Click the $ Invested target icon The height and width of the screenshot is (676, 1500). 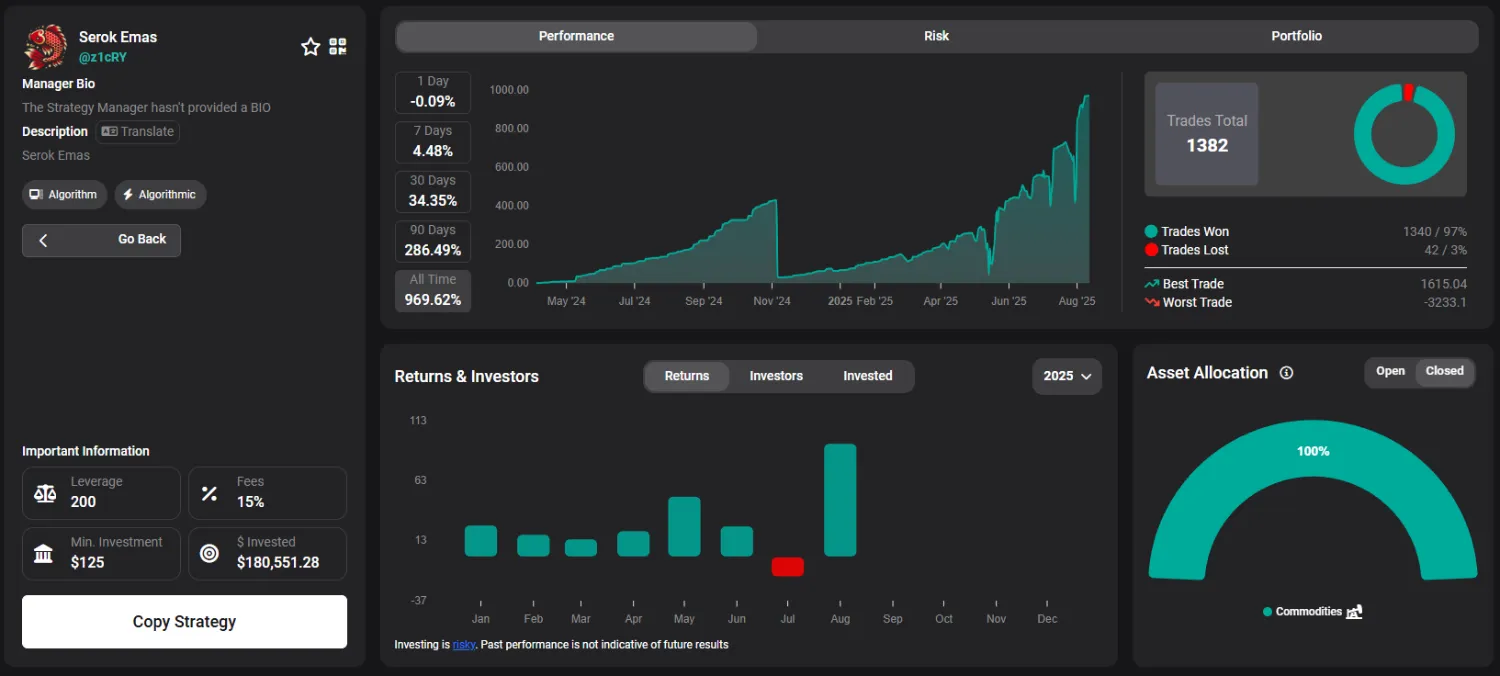tap(209, 553)
